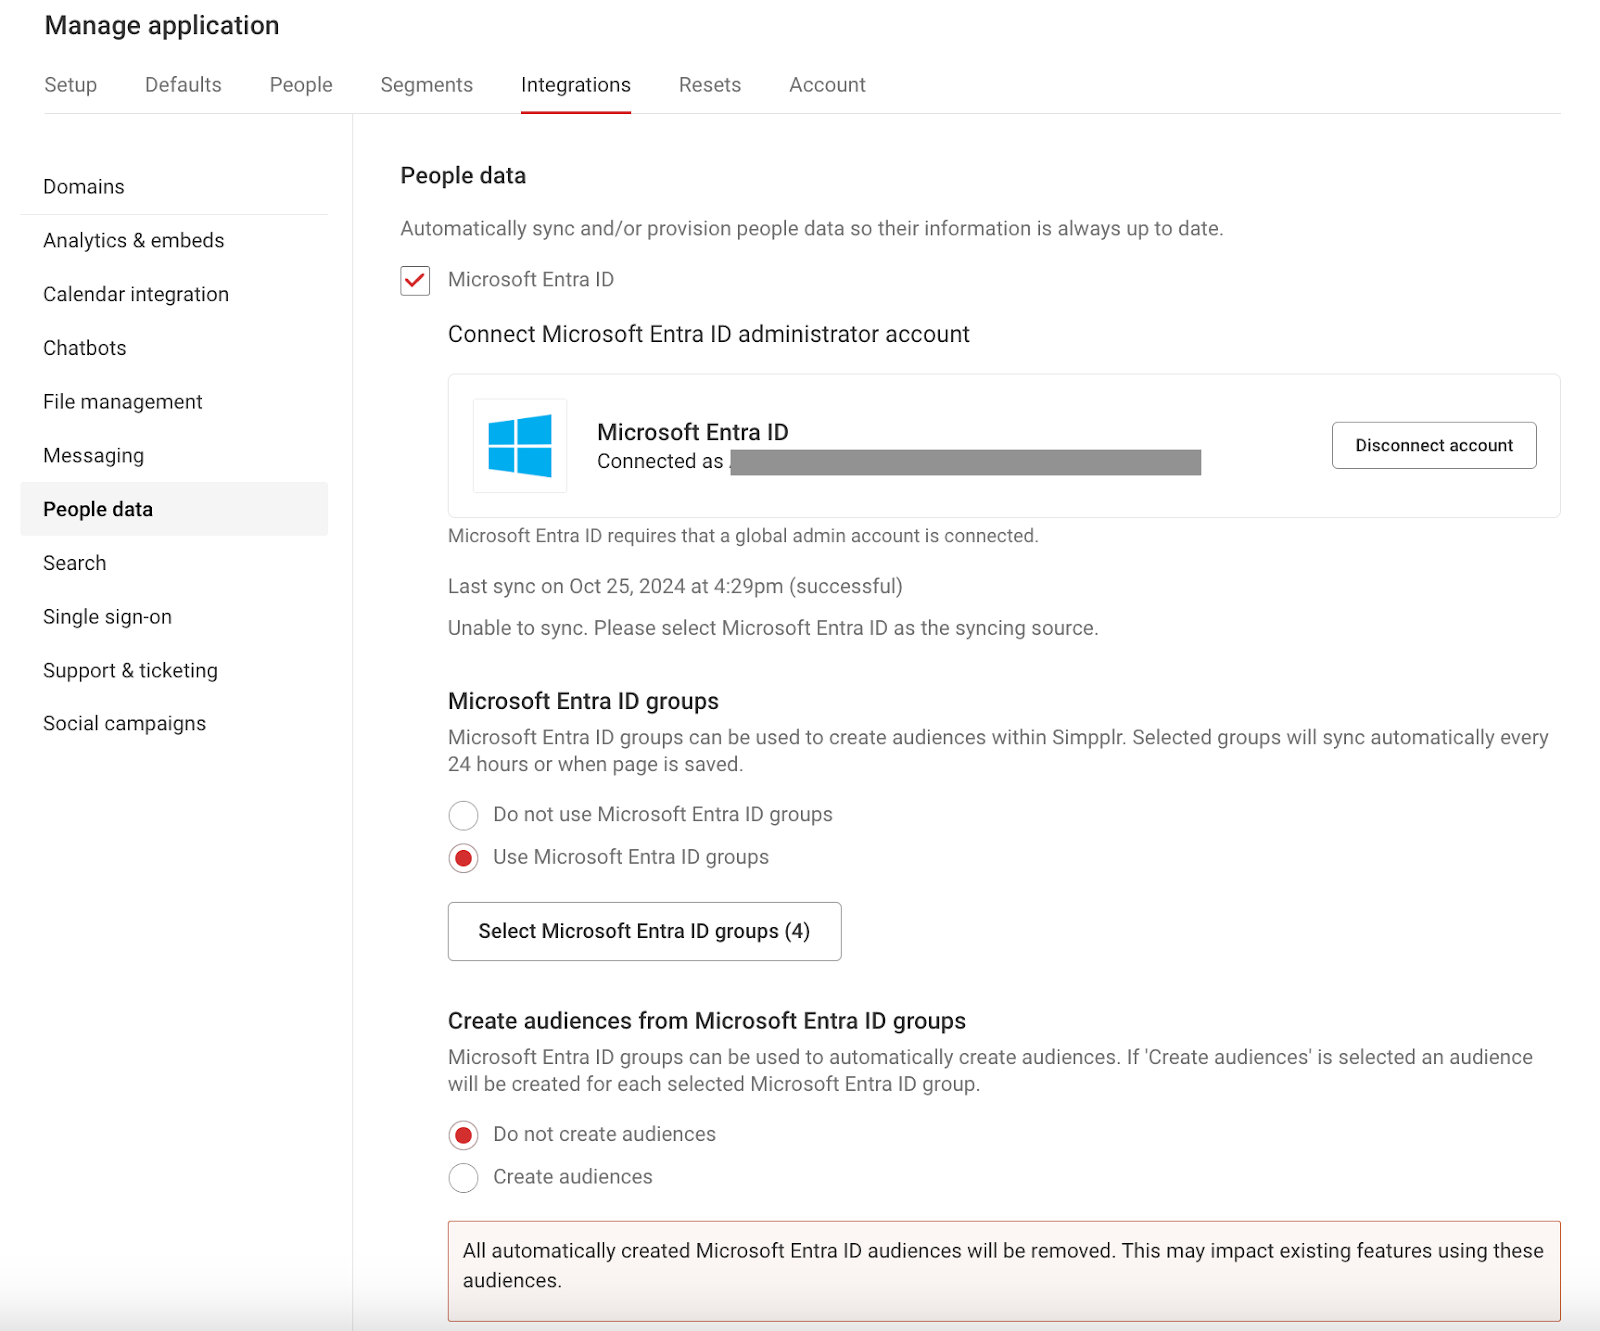Screen dimensions: 1600x1331
Task: Select Social campaigns in sidebar
Action: click(x=174, y=724)
